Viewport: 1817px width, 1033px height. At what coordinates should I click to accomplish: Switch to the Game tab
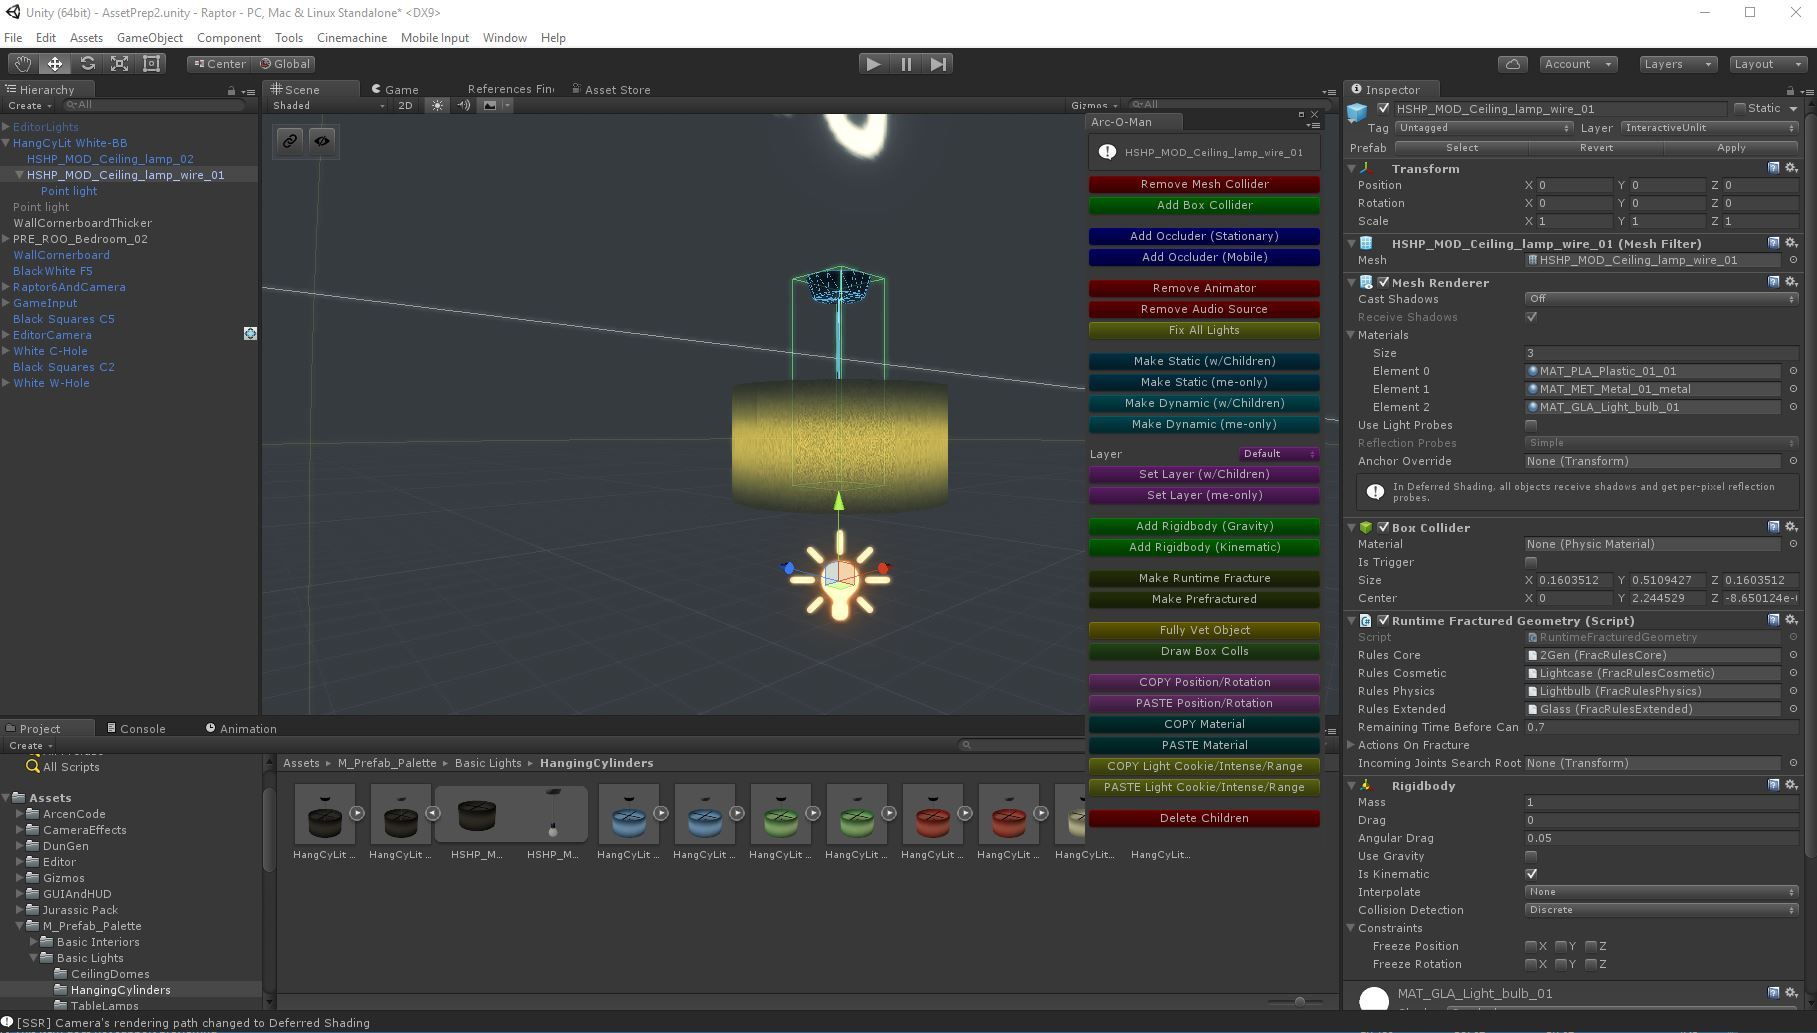point(395,89)
